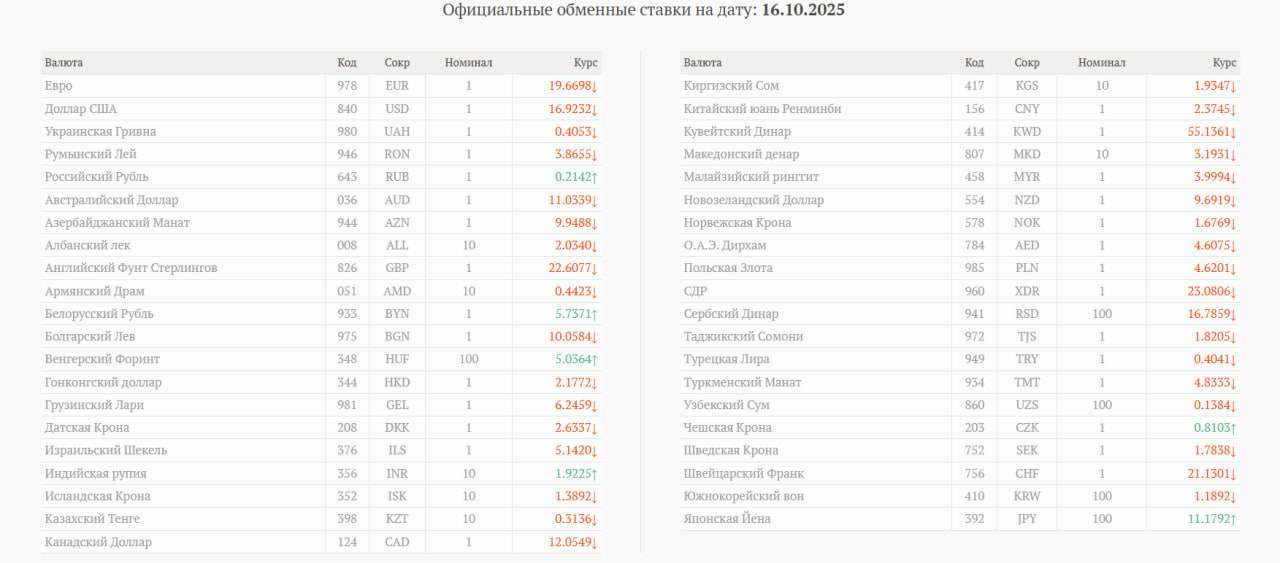Click the Чешская Крона rate 0.8103
This screenshot has width=1280, height=563.
pos(1211,428)
